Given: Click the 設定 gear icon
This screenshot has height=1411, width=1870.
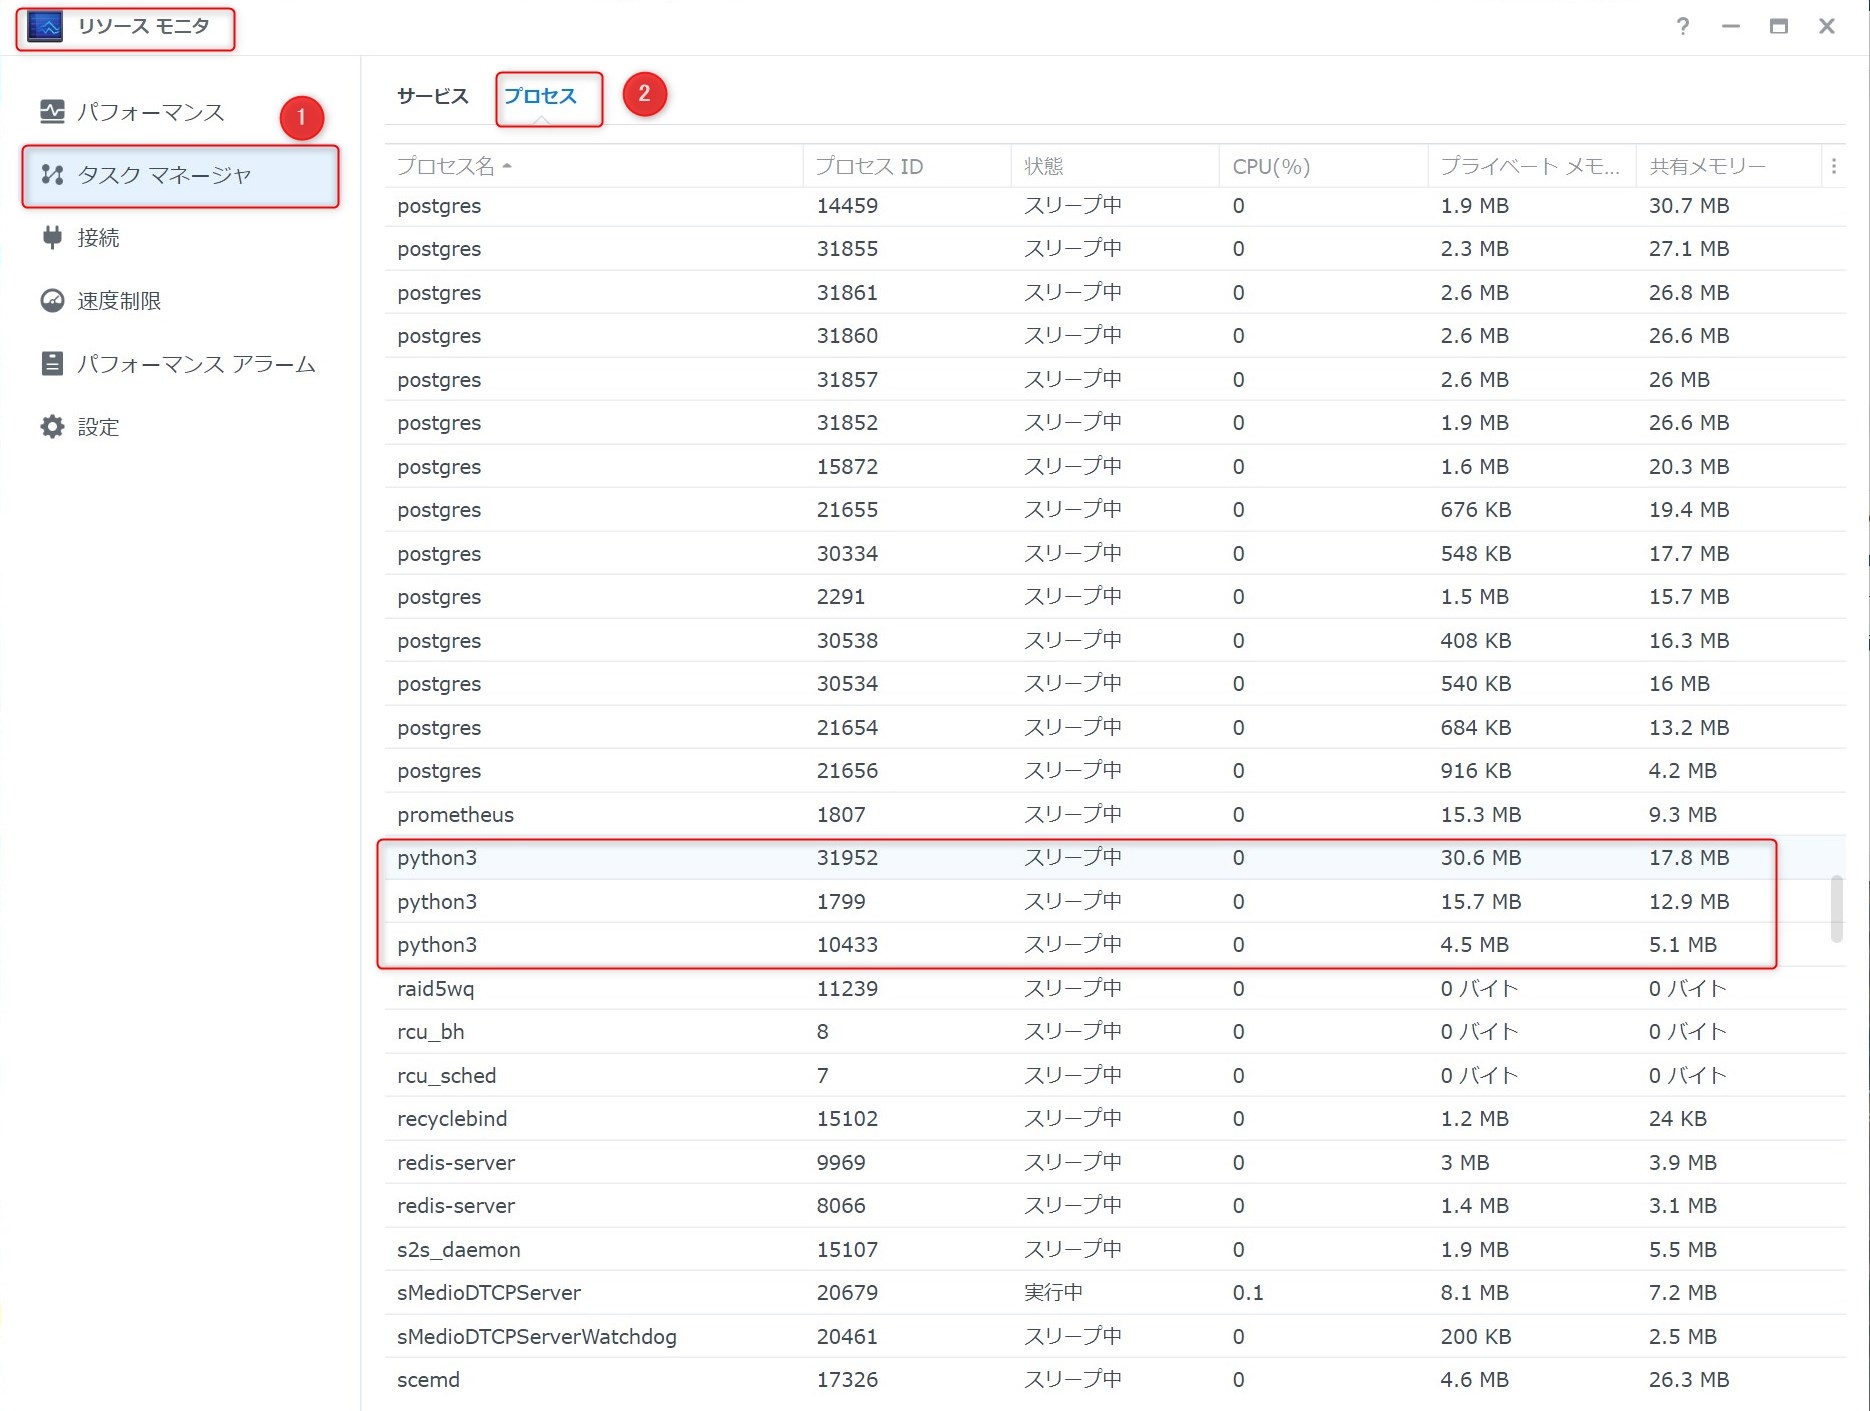Looking at the screenshot, I should coord(52,427).
